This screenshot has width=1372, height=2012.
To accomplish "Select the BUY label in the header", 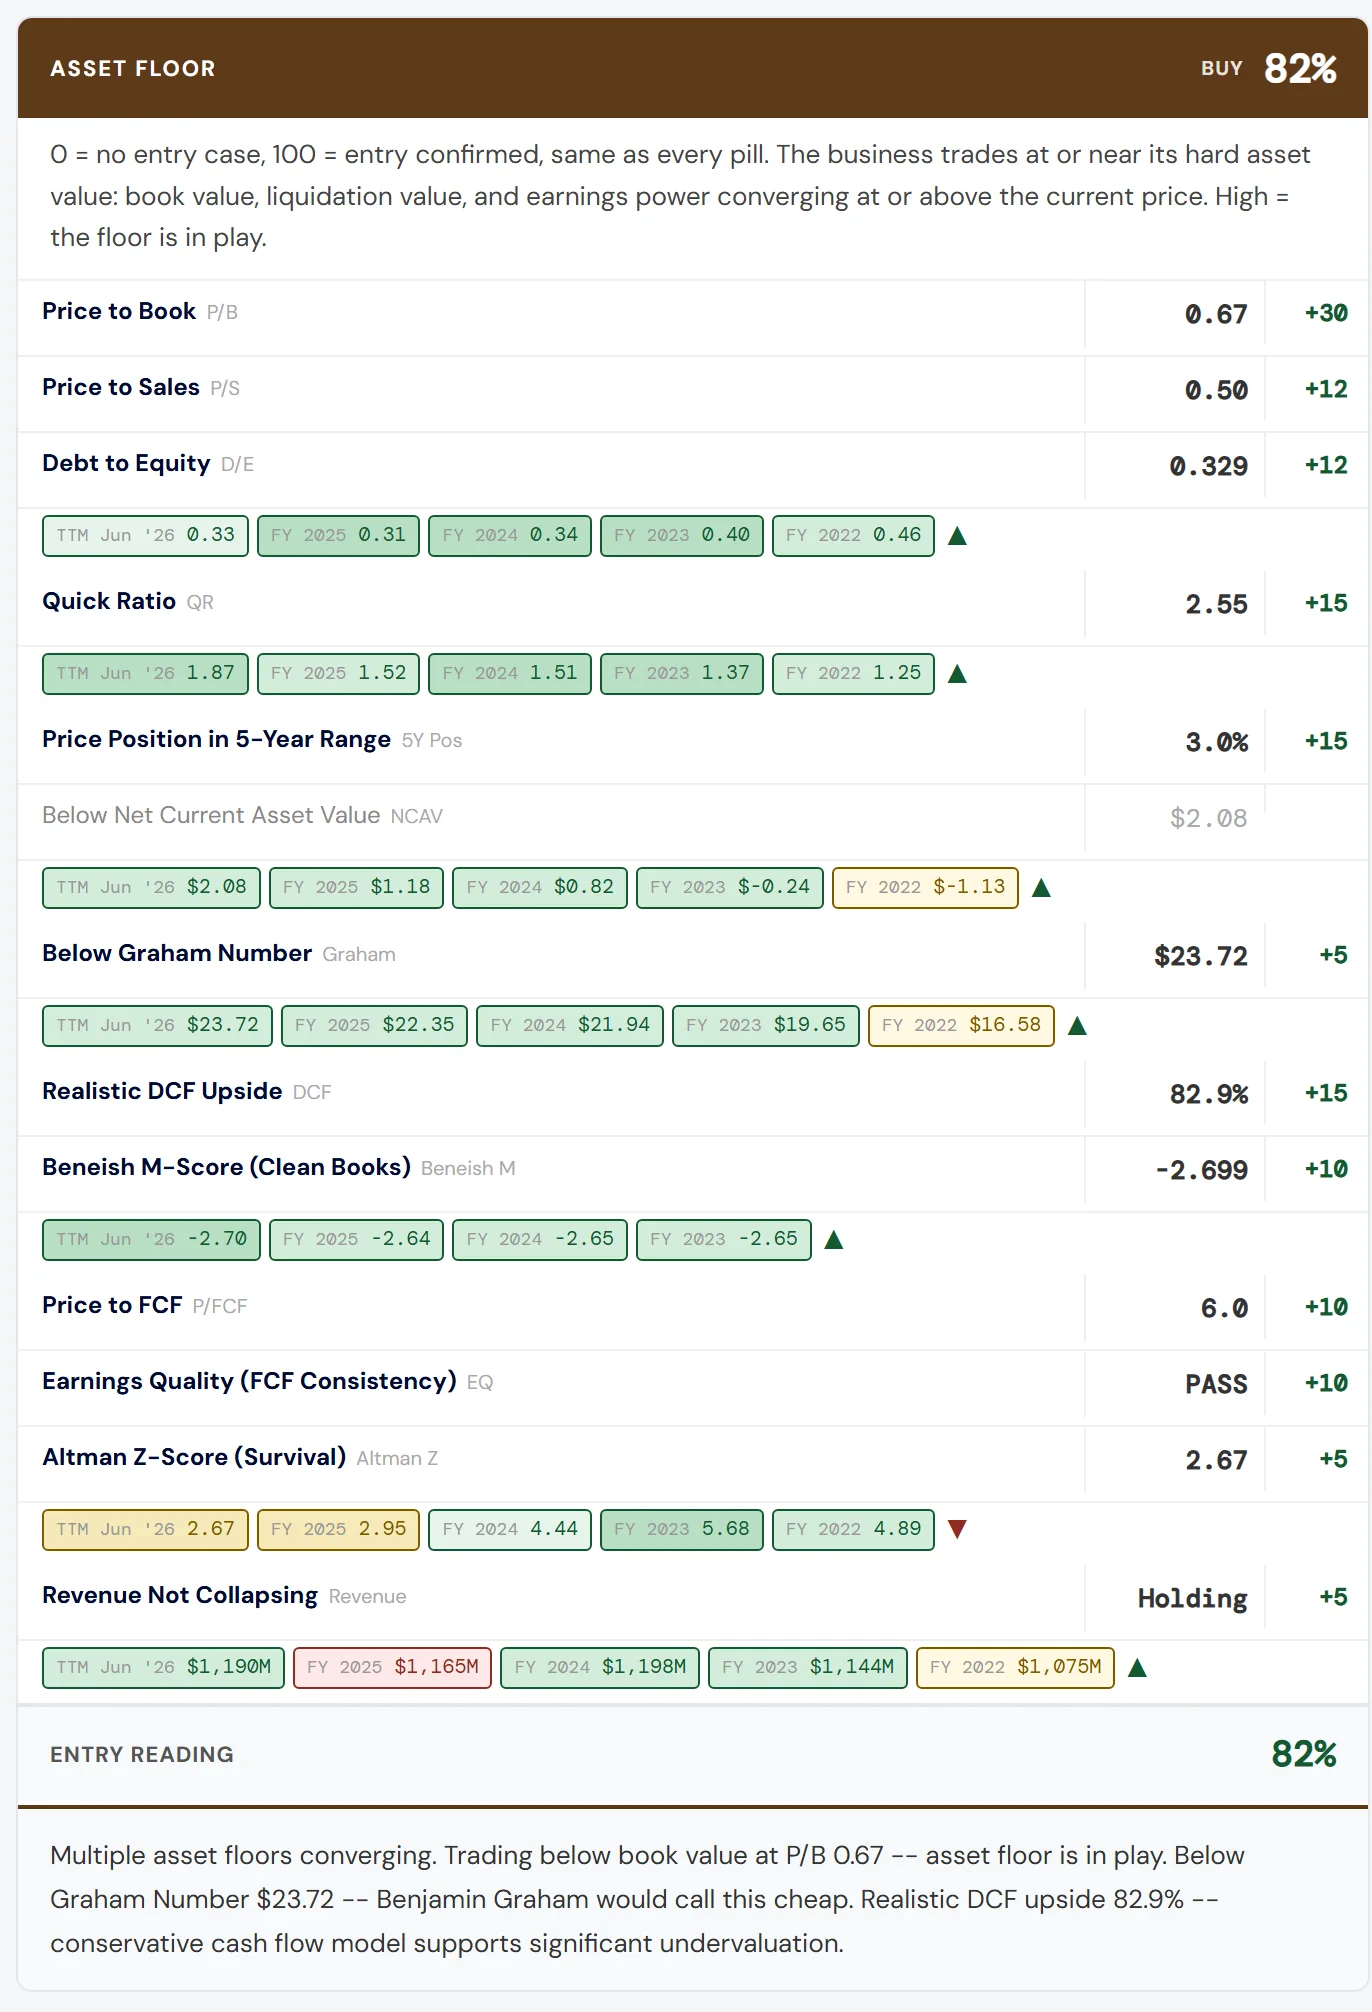I will (1222, 69).
